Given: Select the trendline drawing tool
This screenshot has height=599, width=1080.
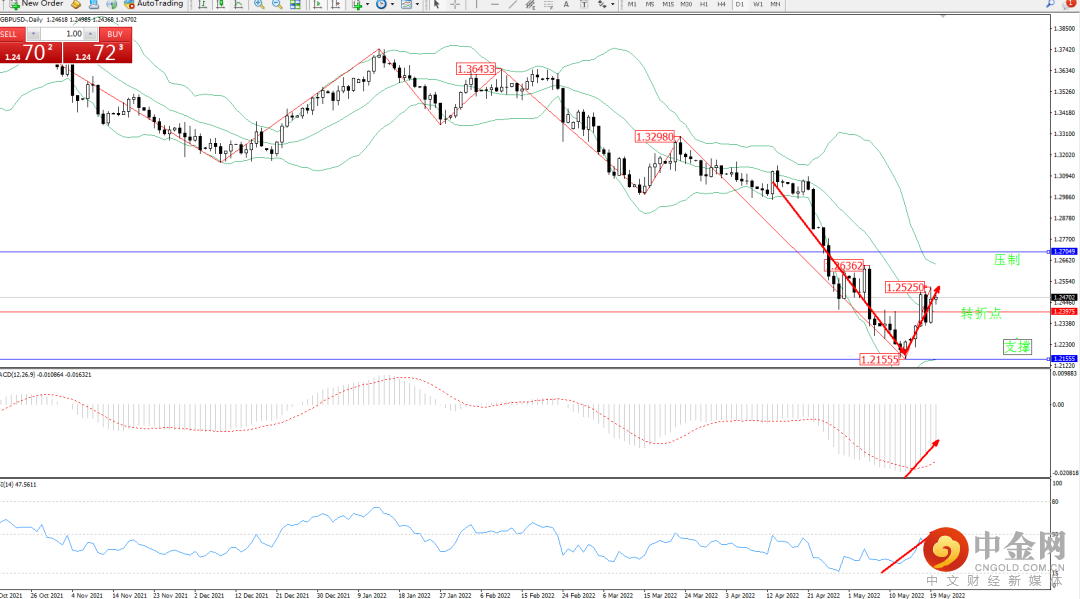Looking at the screenshot, I should pyautogui.click(x=512, y=4).
